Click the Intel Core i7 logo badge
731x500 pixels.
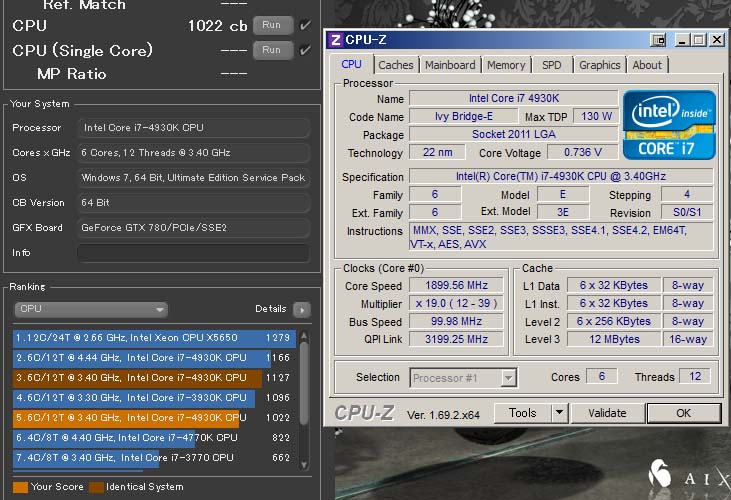[669, 125]
